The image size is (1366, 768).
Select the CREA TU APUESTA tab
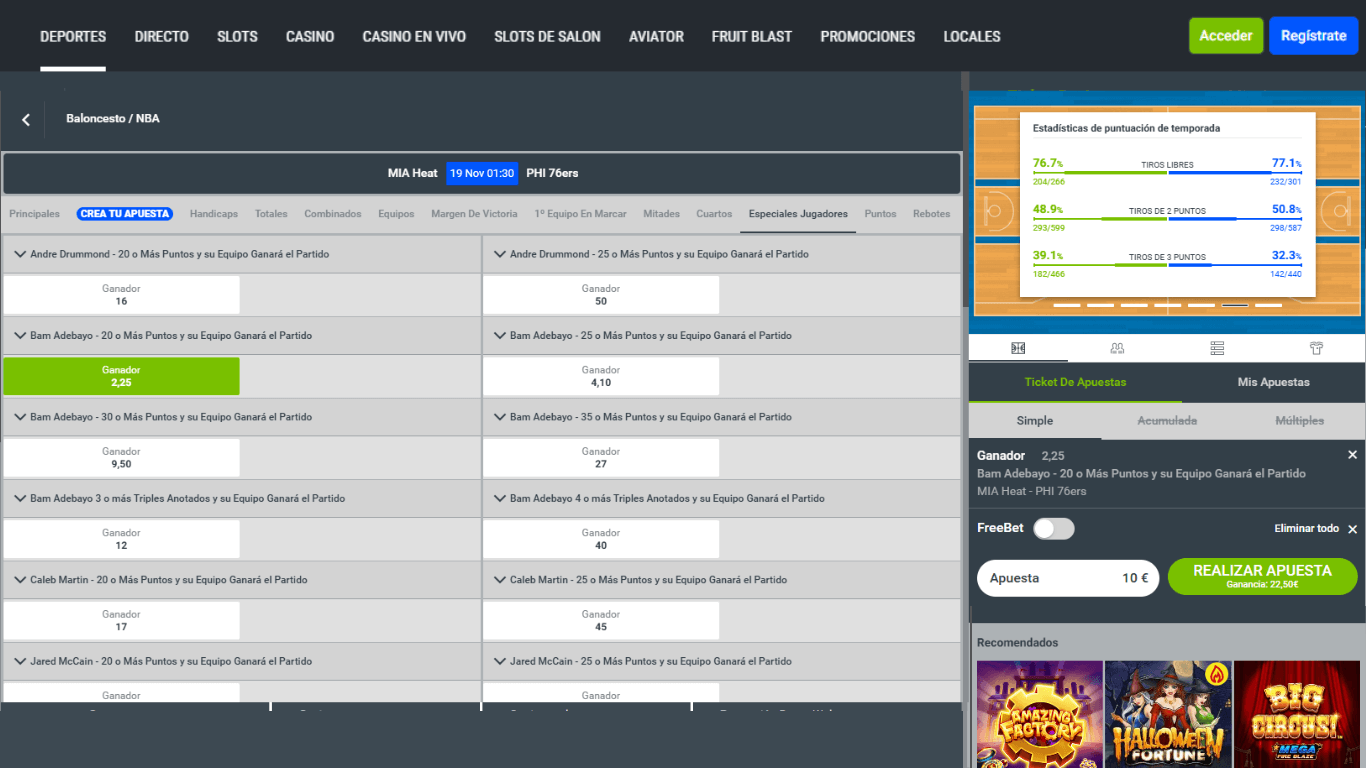pyautogui.click(x=125, y=214)
